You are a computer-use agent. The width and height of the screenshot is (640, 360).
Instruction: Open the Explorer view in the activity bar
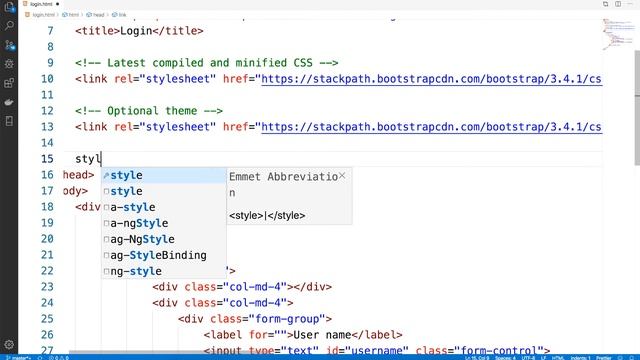pyautogui.click(x=9, y=7)
